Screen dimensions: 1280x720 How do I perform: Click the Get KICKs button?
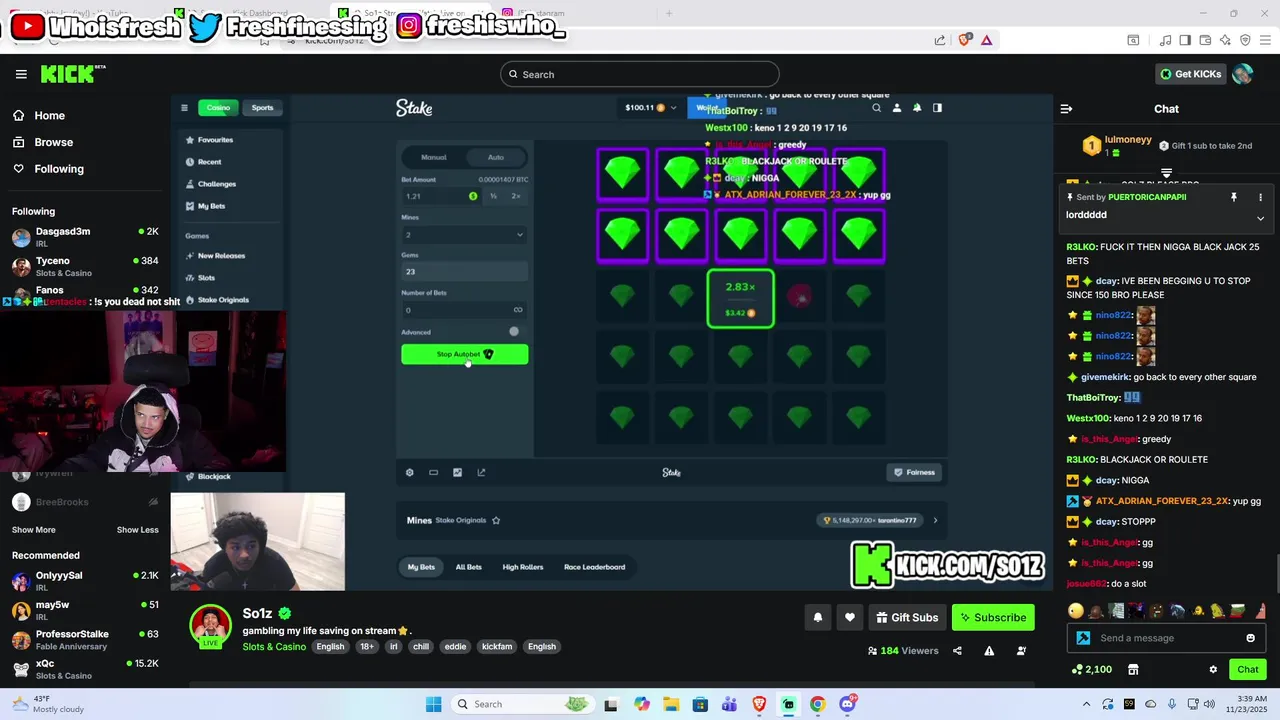(1191, 74)
